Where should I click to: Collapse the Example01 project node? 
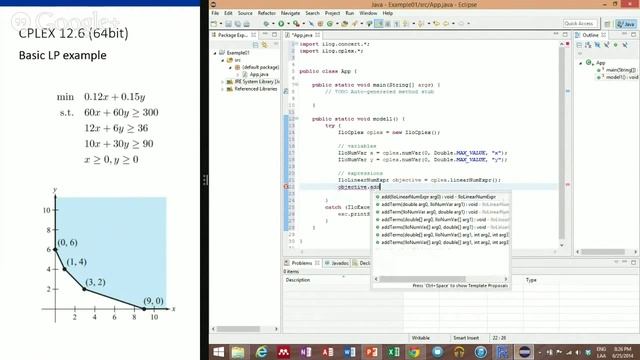pos(215,53)
